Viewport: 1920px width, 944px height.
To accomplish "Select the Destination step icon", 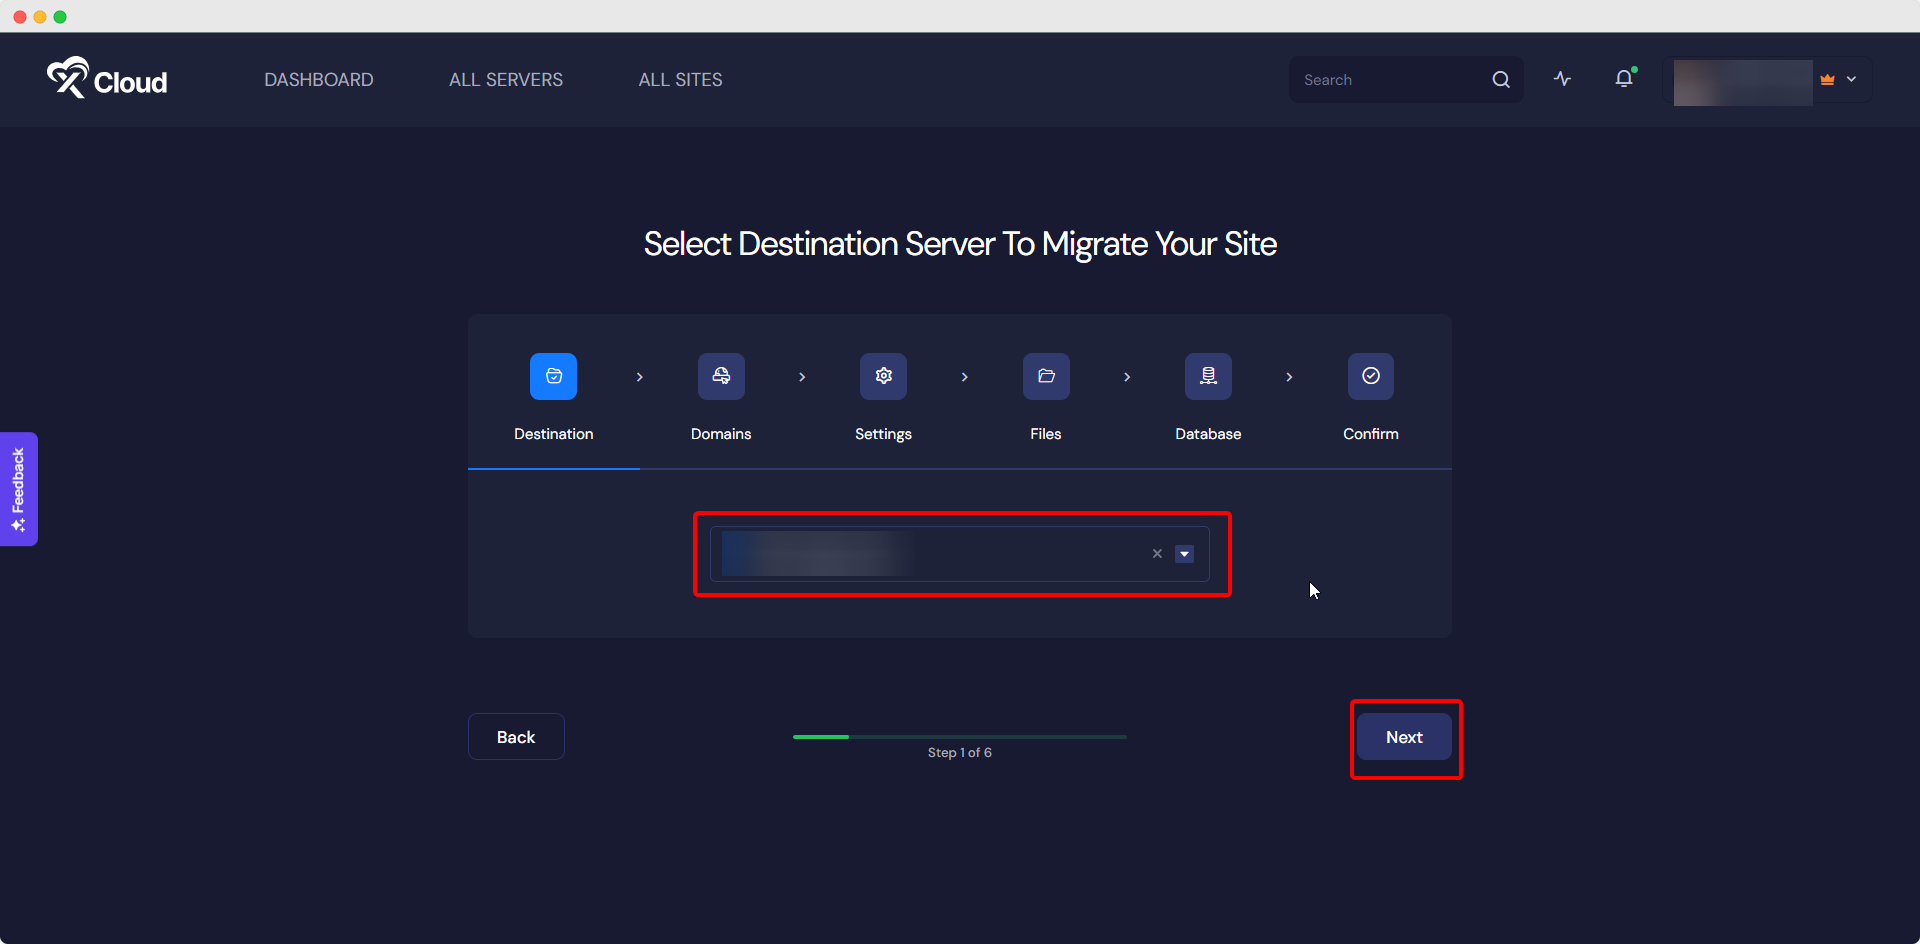I will [x=552, y=376].
